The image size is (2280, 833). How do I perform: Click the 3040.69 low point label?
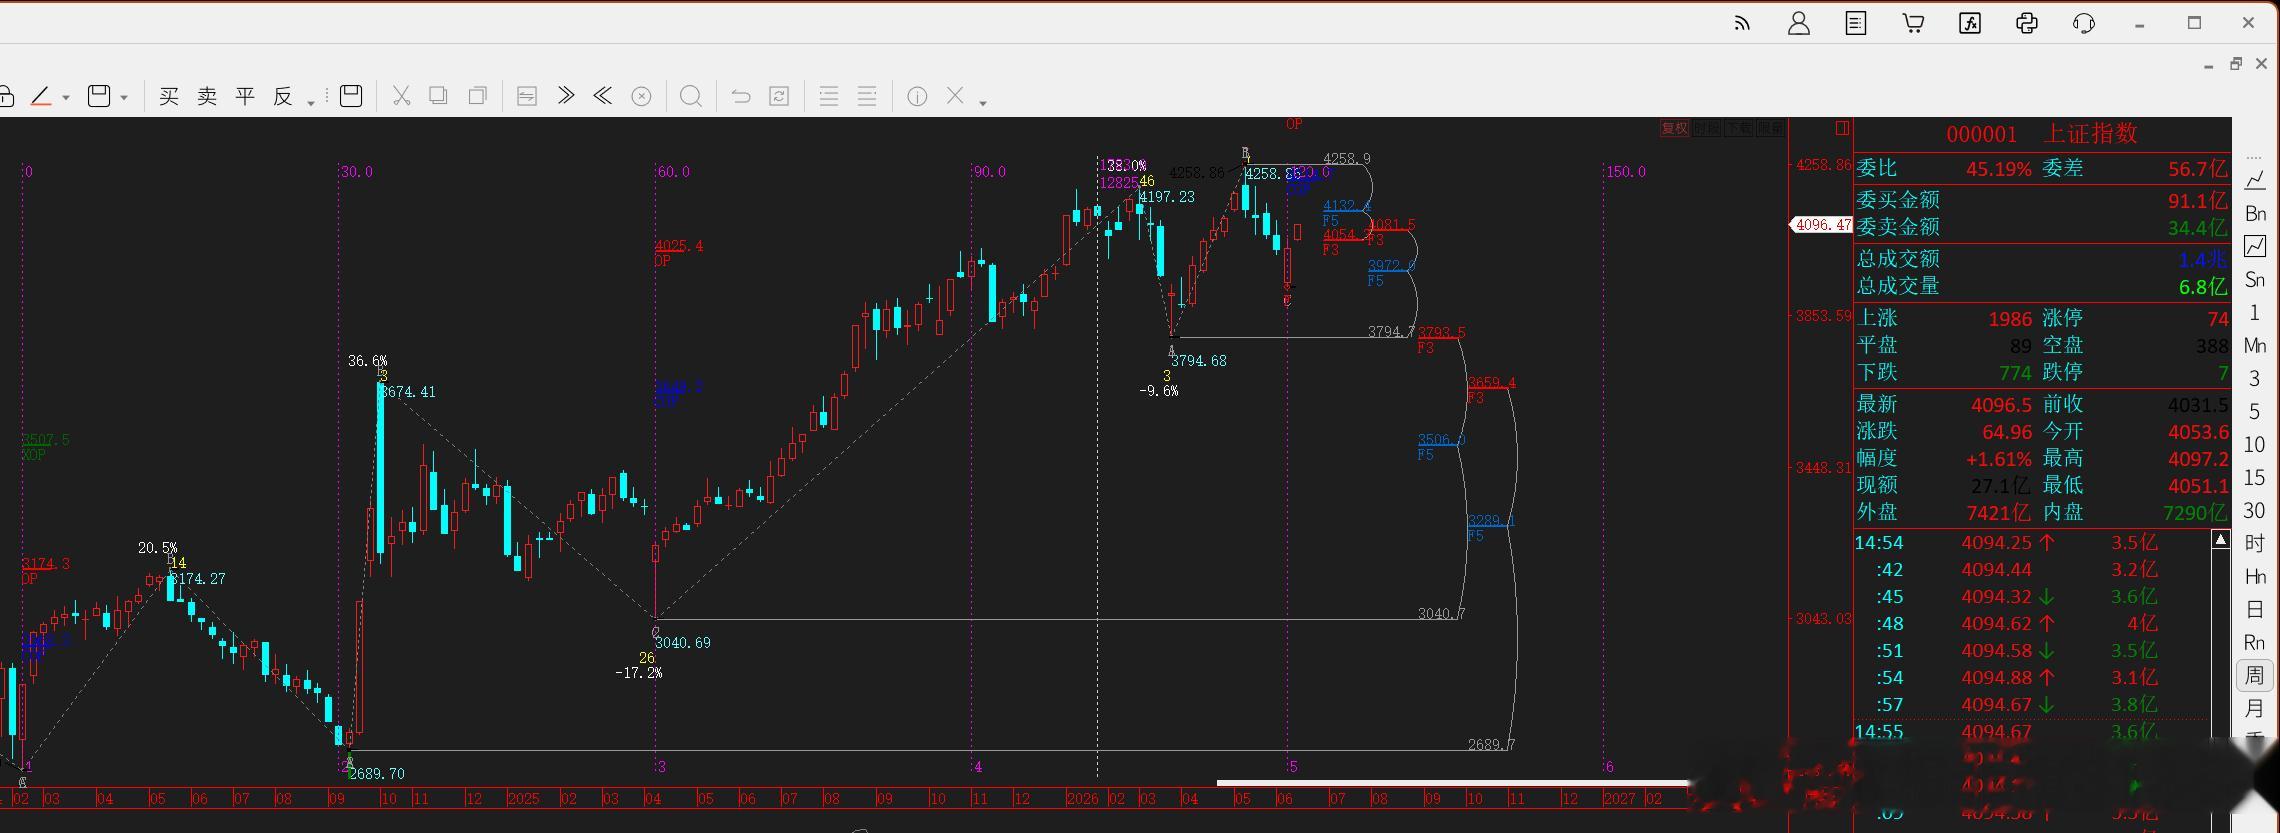point(682,643)
